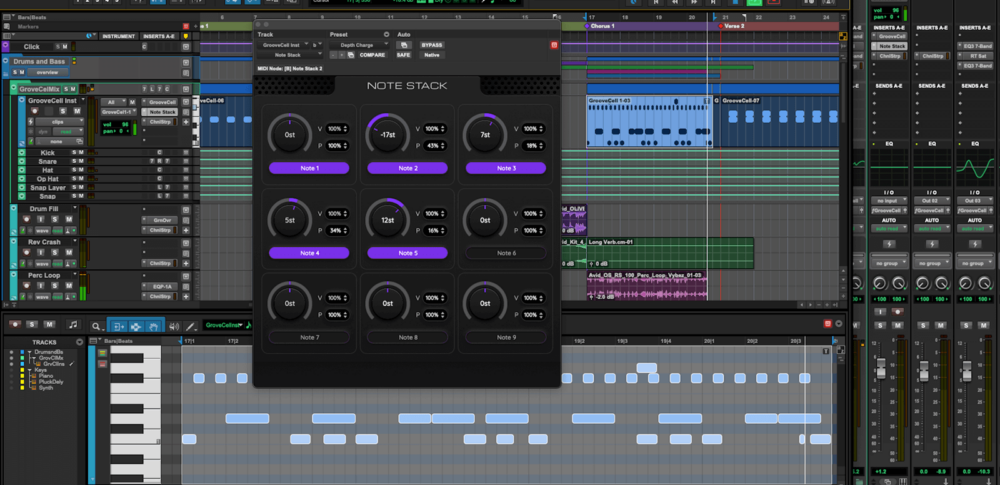
Task: Select the Grabber hand tool in MIDI editor
Action: [x=153, y=325]
